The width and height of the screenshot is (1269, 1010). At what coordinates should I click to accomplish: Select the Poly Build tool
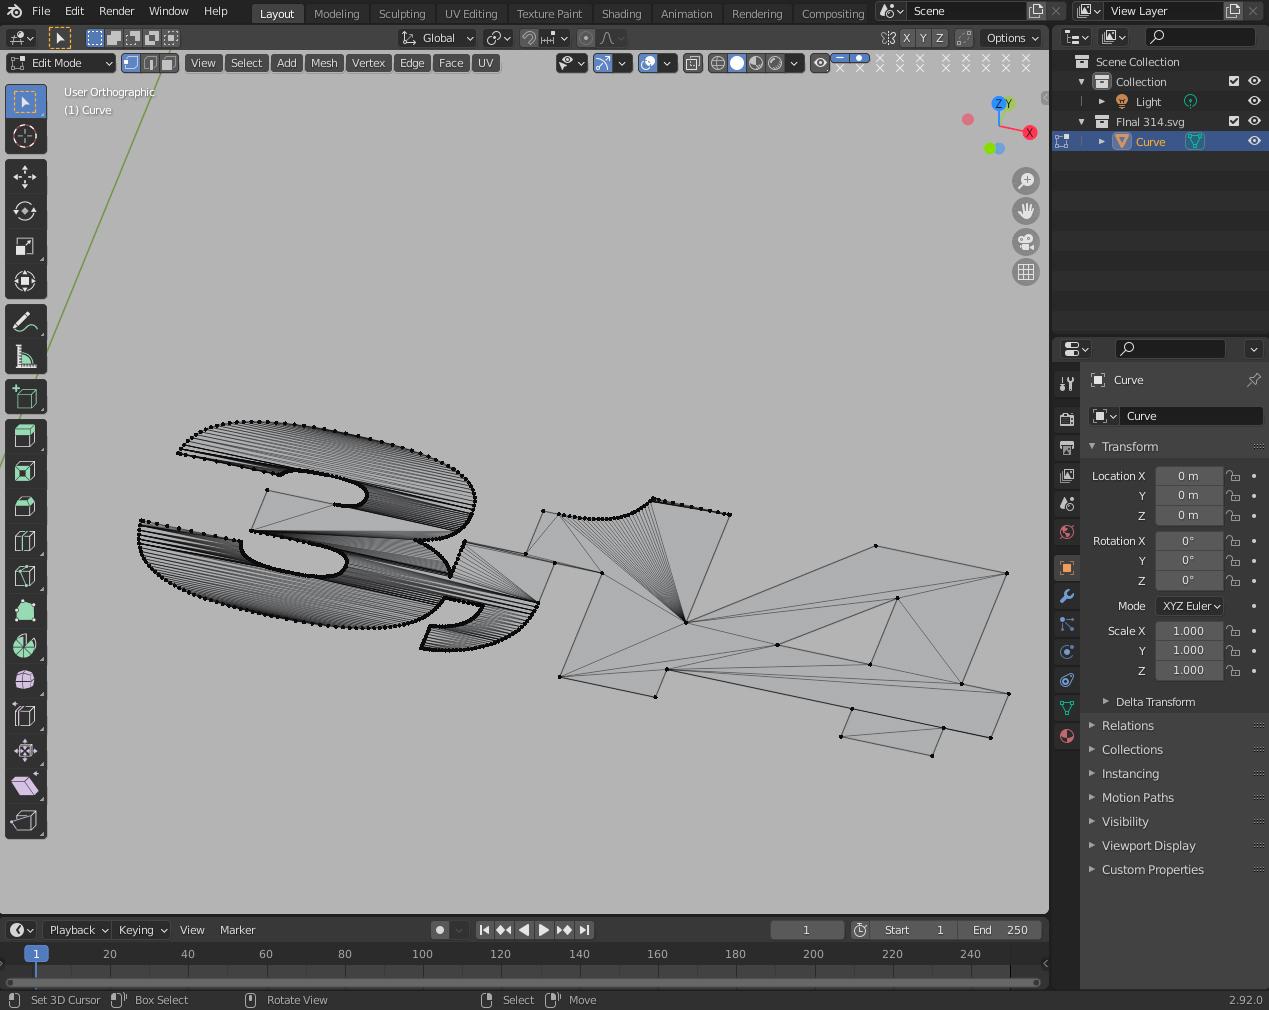point(25,610)
